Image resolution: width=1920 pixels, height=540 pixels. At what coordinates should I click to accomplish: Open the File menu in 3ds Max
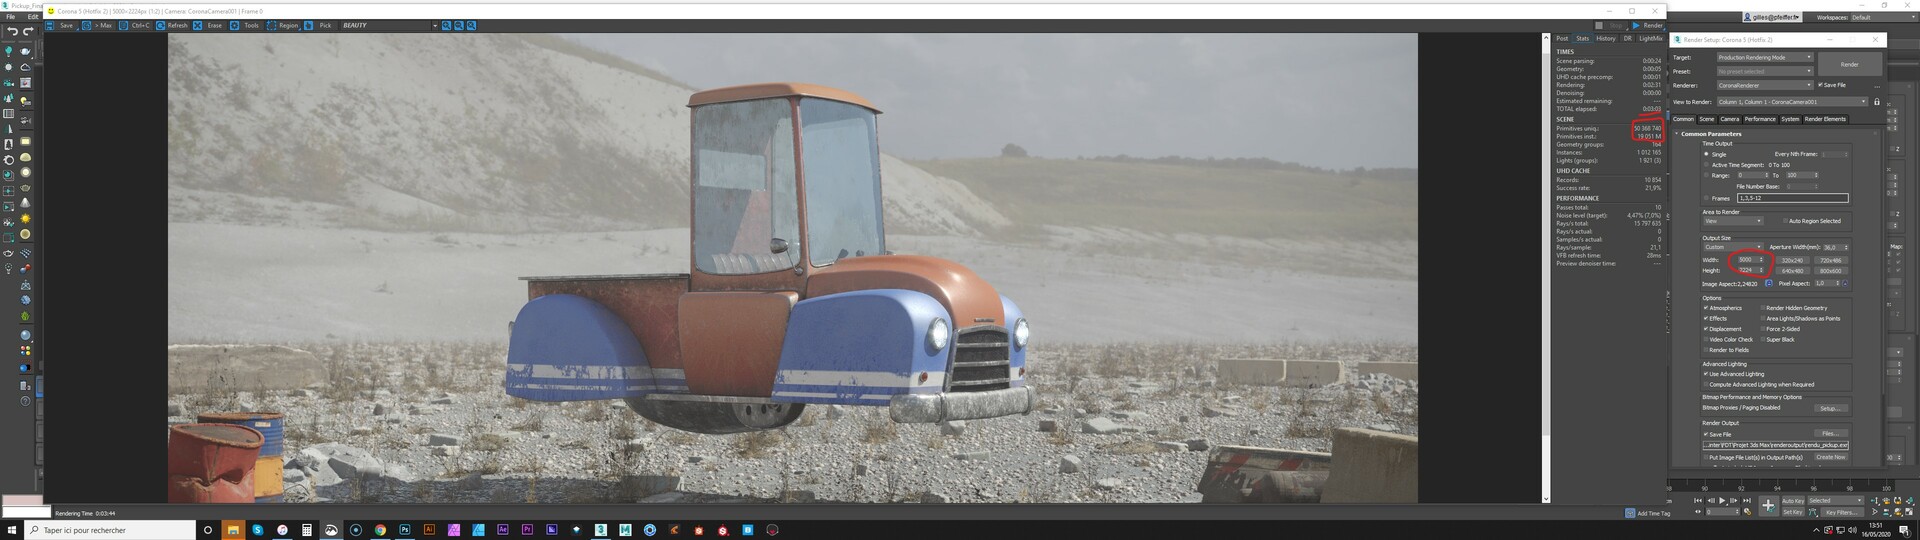click(11, 17)
